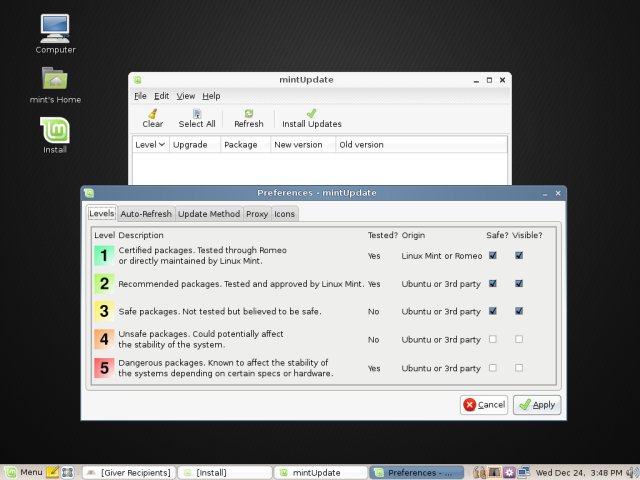Click the green level 1 badge
Image resolution: width=640 pixels, height=480 pixels.
104,256
